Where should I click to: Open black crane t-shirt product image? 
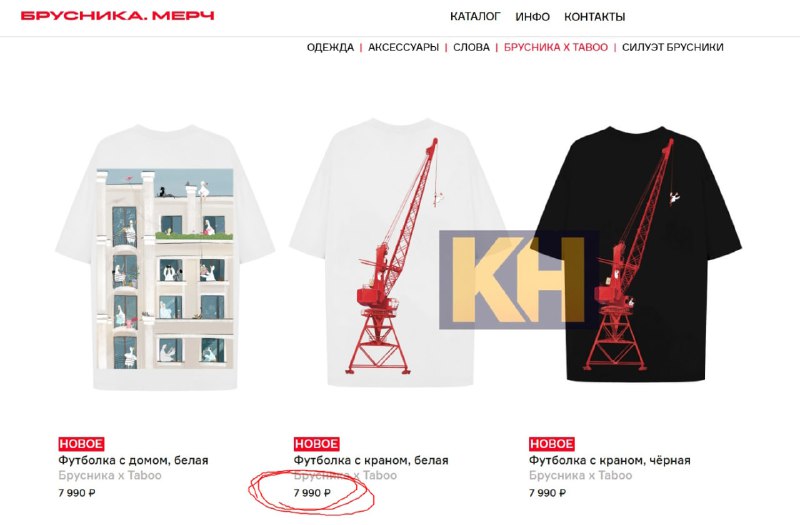(635, 254)
